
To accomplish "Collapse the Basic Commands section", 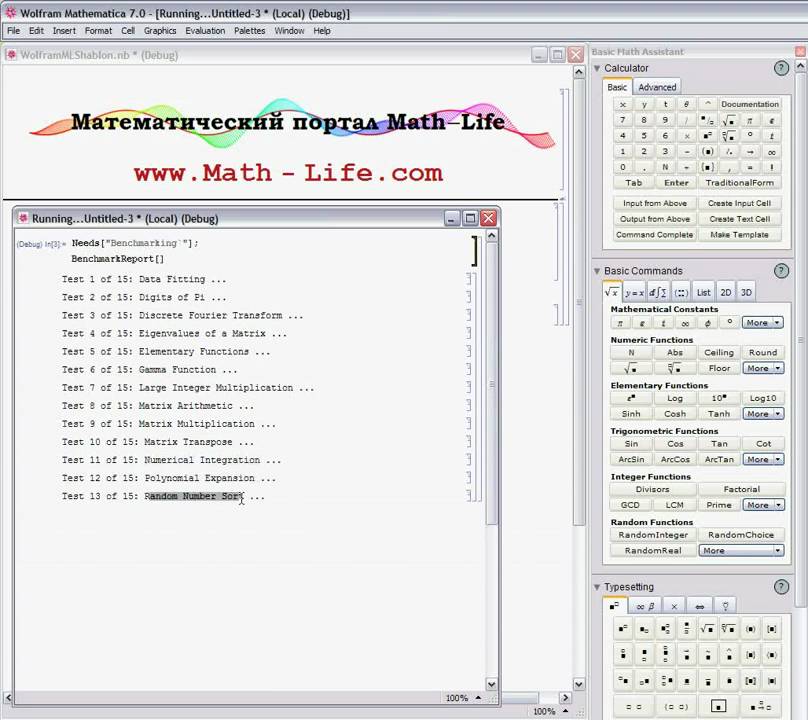I will click(597, 271).
